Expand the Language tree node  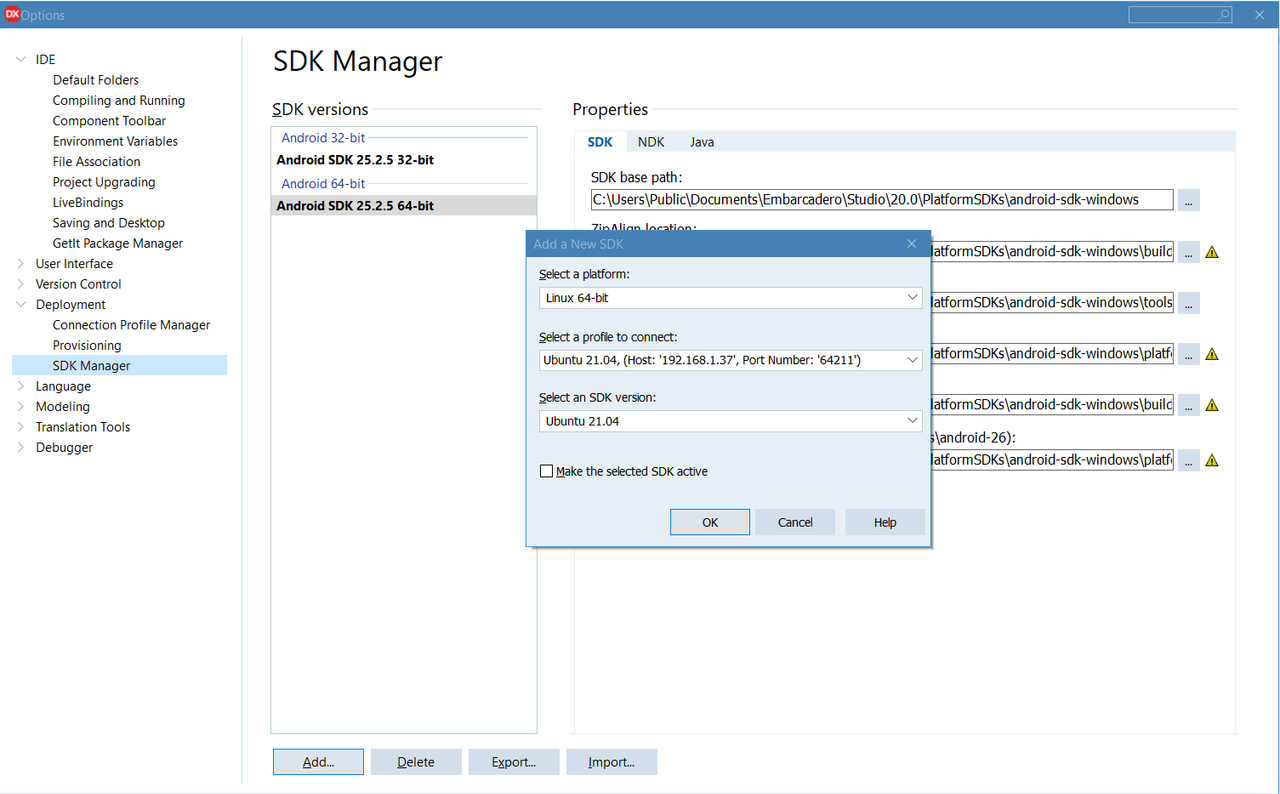pyautogui.click(x=21, y=386)
